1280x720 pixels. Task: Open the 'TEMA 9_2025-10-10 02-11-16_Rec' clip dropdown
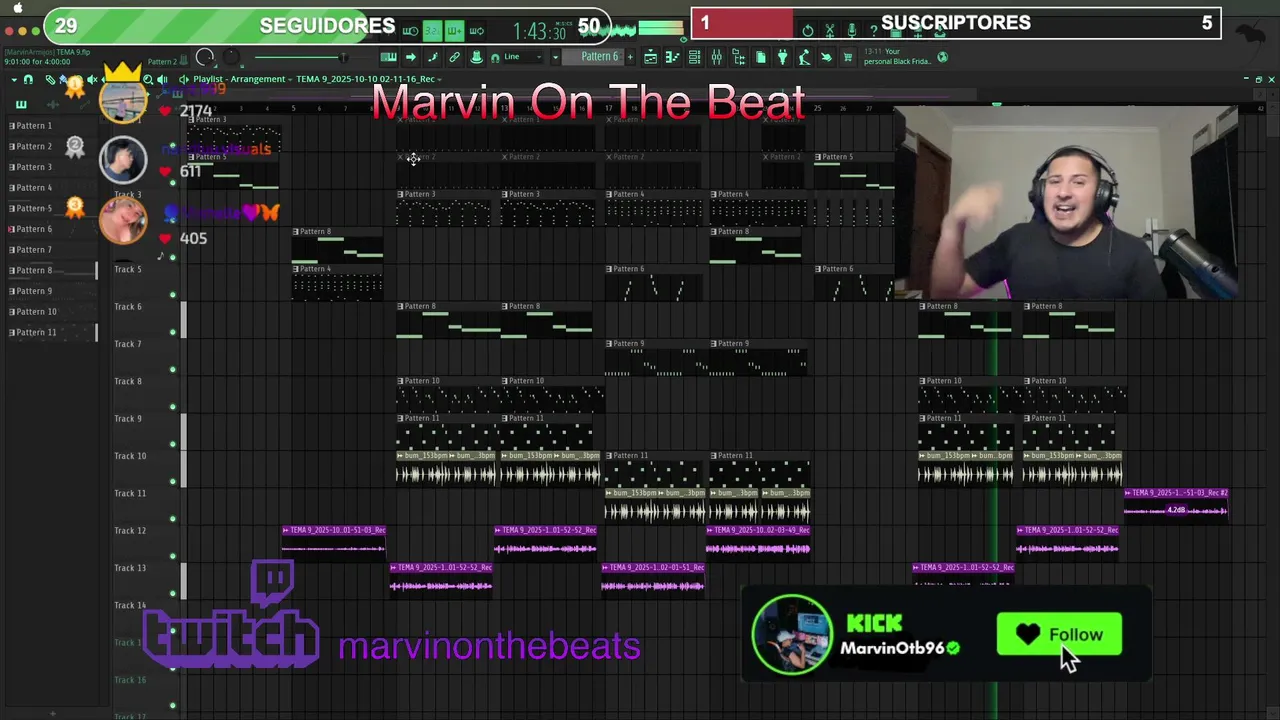tap(370, 79)
